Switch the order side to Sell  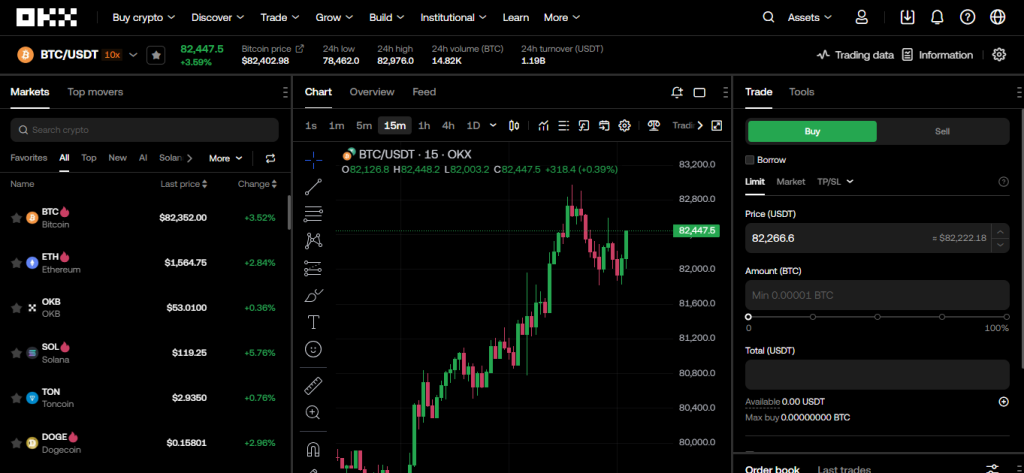pyautogui.click(x=942, y=131)
